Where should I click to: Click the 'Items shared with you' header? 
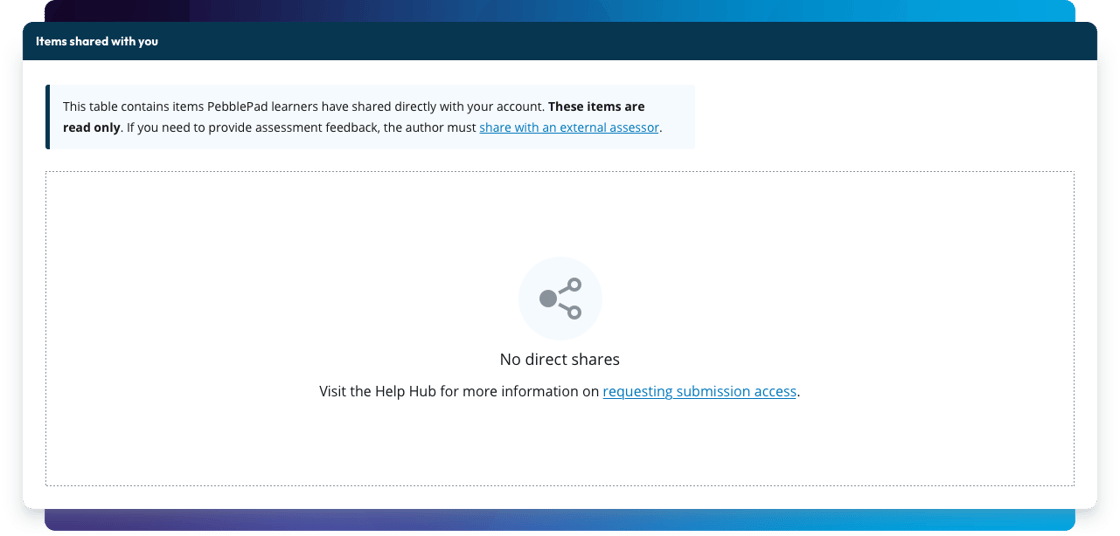coord(97,41)
